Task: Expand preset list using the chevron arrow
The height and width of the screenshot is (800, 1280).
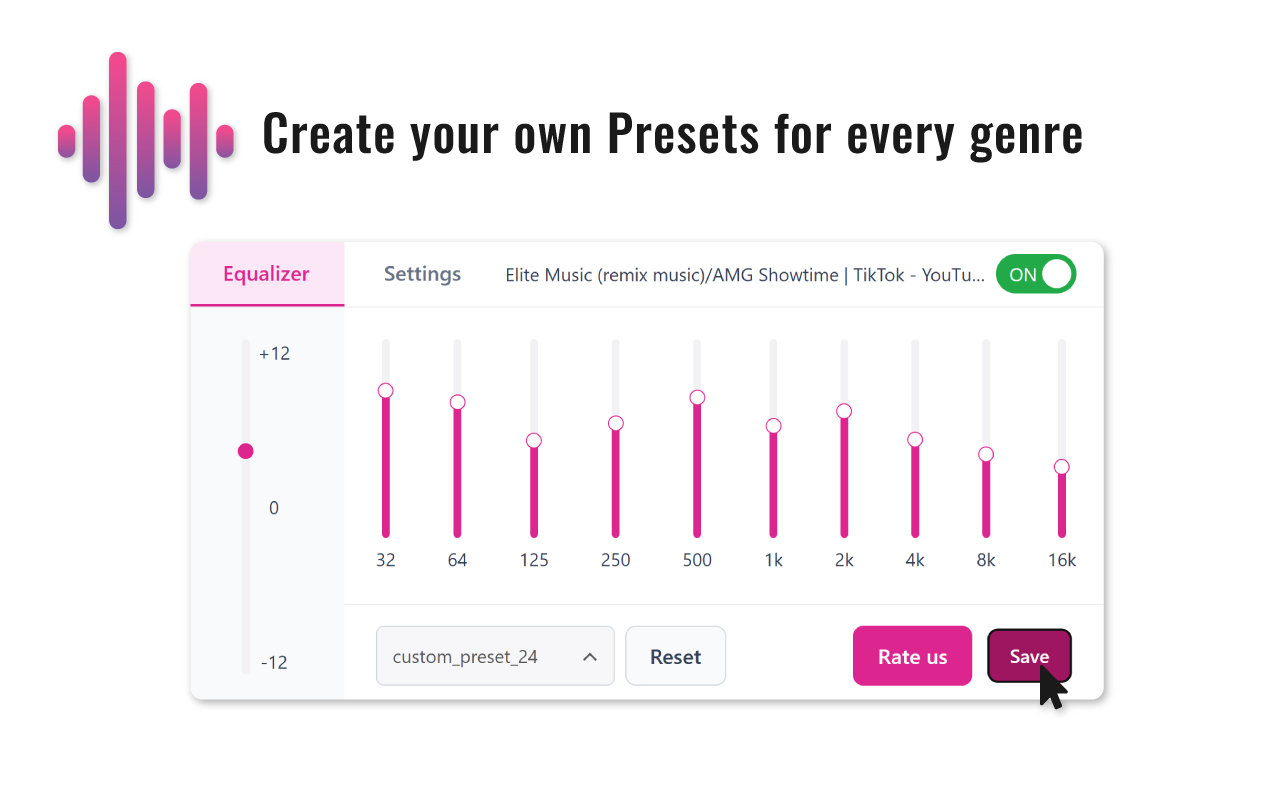Action: pyautogui.click(x=590, y=657)
